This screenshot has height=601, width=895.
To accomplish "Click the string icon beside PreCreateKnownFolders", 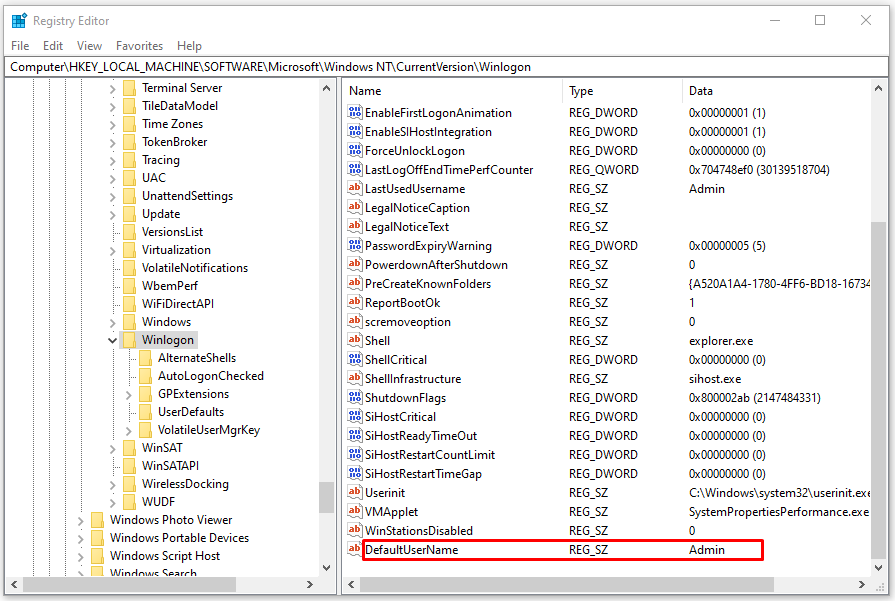I will point(354,284).
